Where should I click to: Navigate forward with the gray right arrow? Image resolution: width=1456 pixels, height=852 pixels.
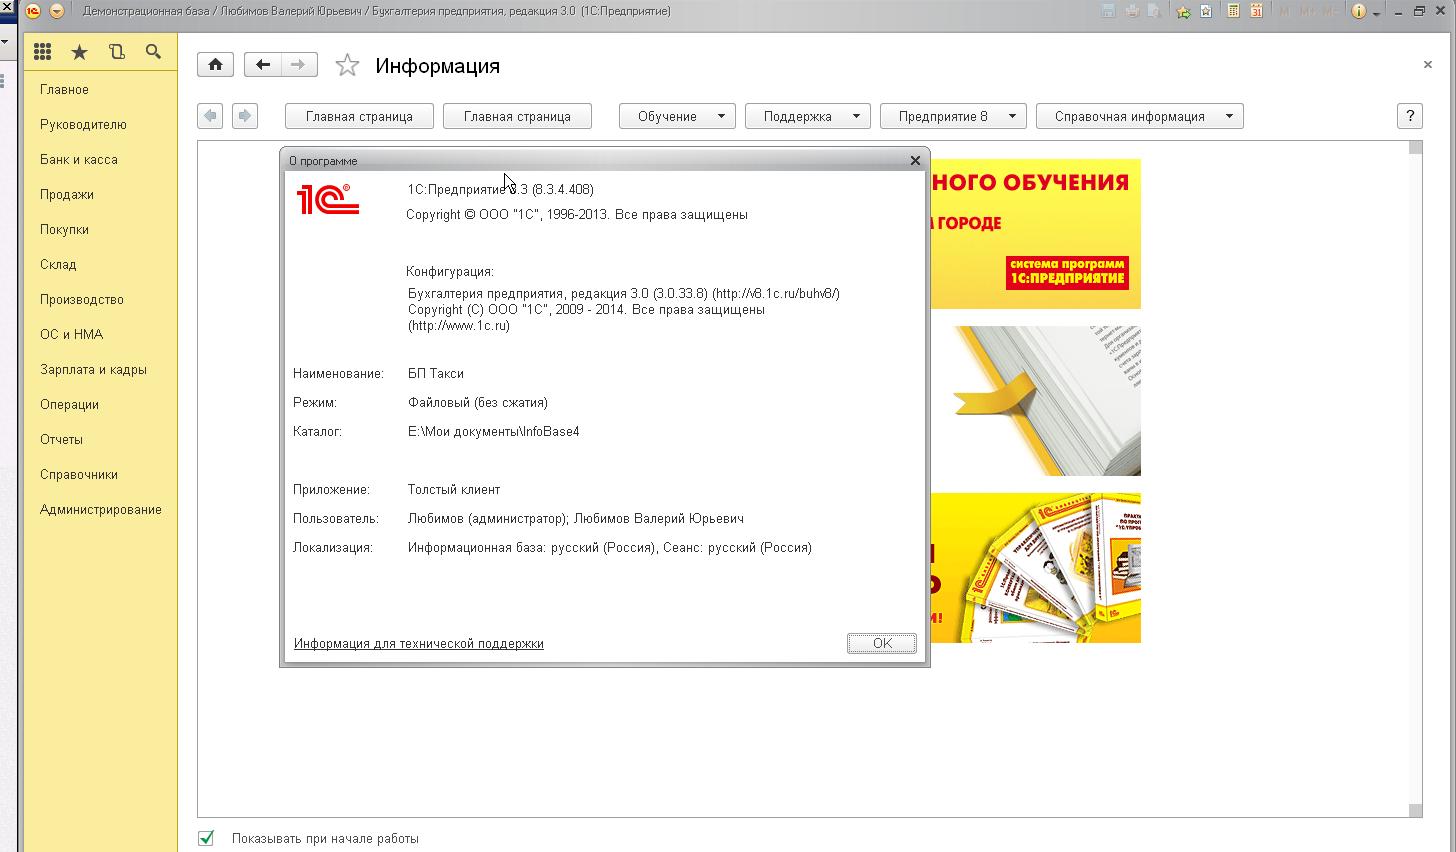(298, 65)
